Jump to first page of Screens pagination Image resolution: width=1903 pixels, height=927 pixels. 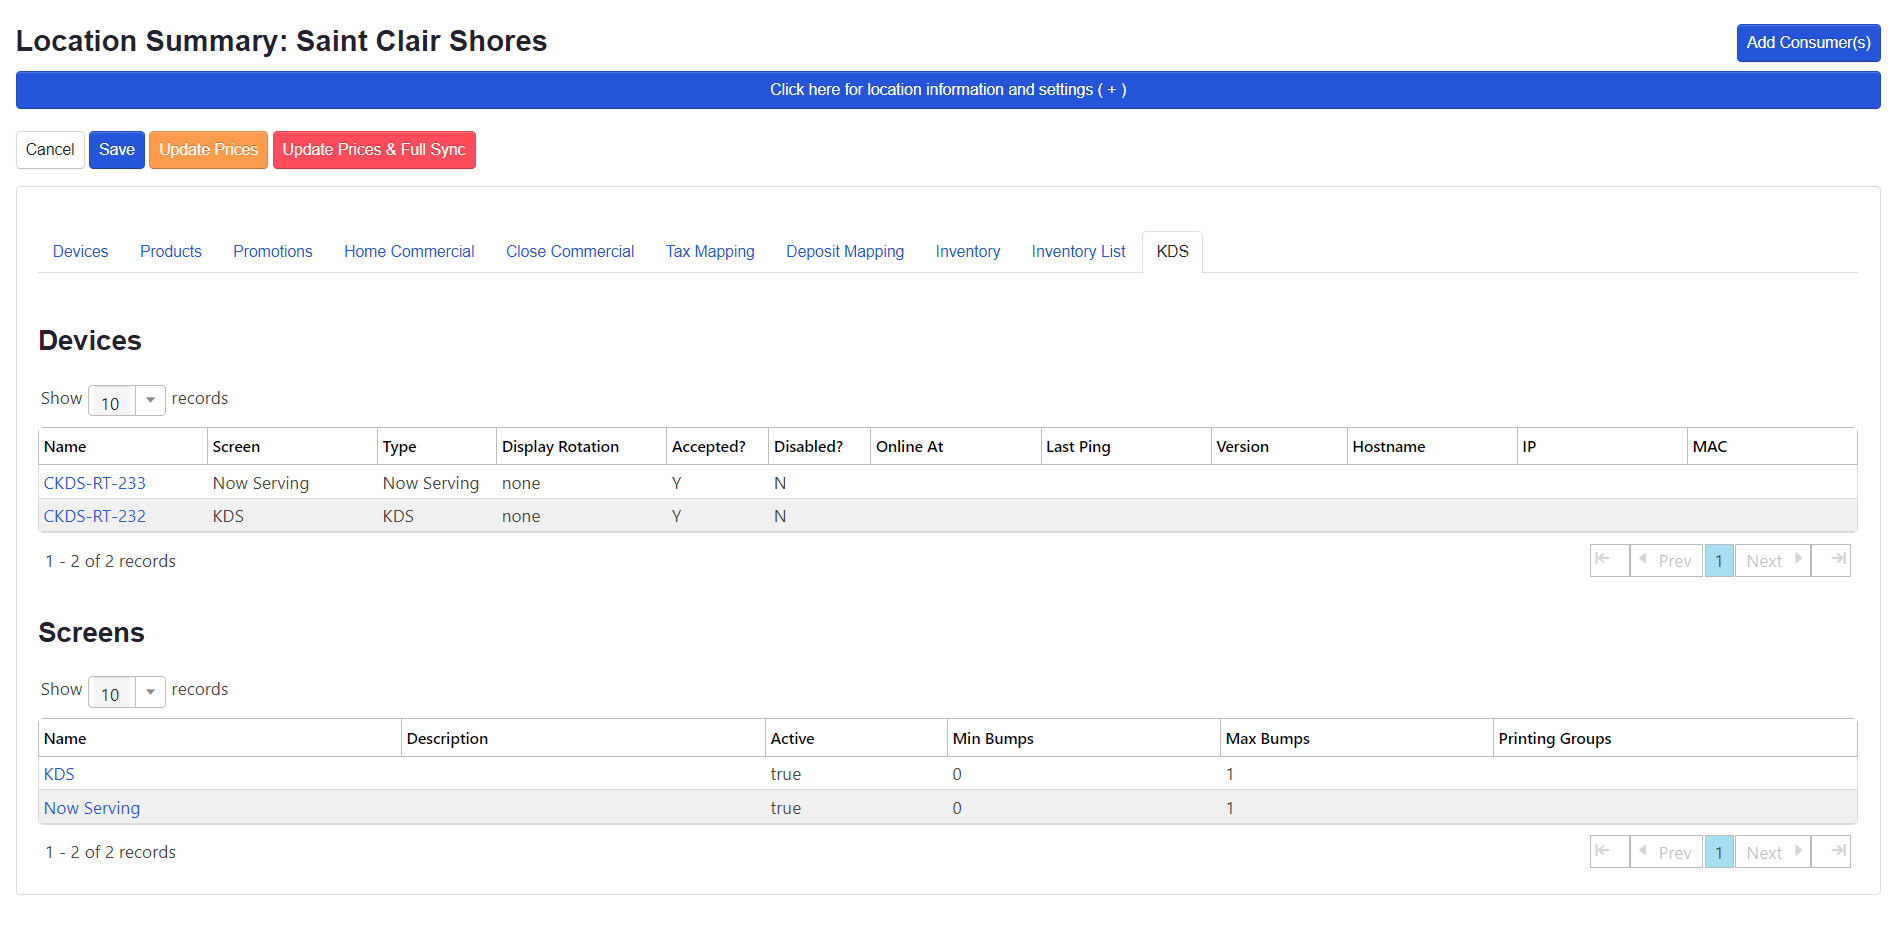(1609, 851)
